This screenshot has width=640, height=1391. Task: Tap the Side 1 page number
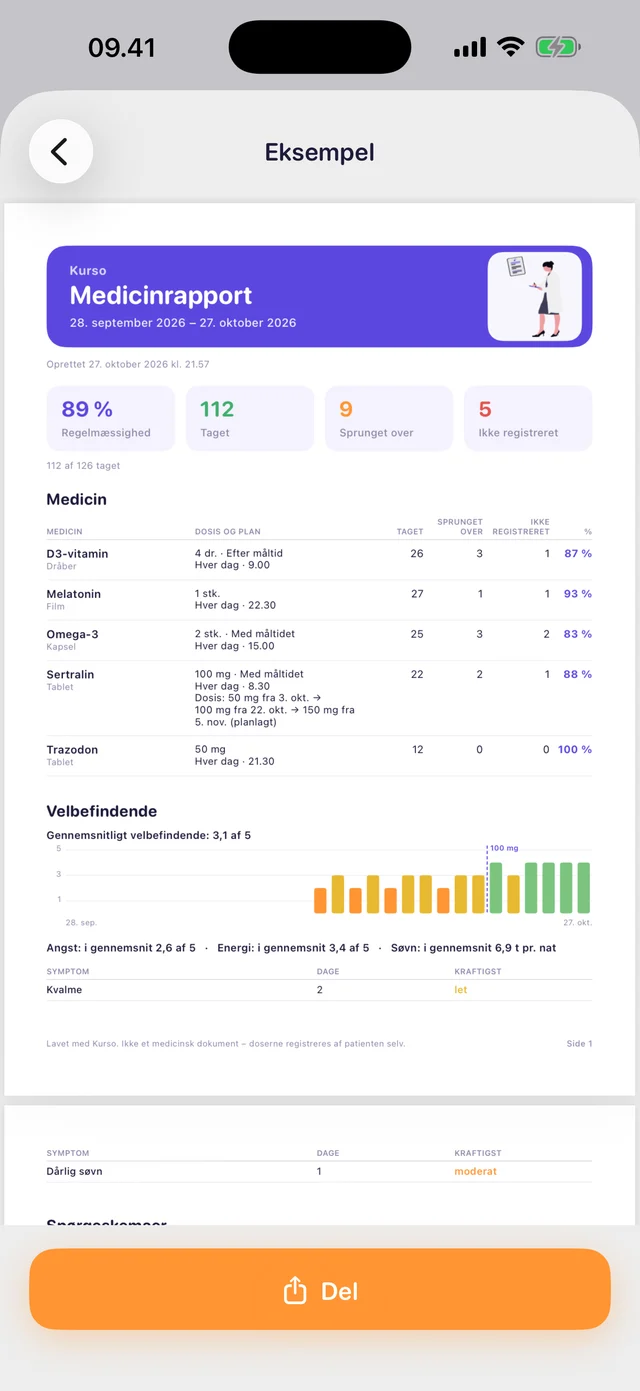[x=579, y=1043]
